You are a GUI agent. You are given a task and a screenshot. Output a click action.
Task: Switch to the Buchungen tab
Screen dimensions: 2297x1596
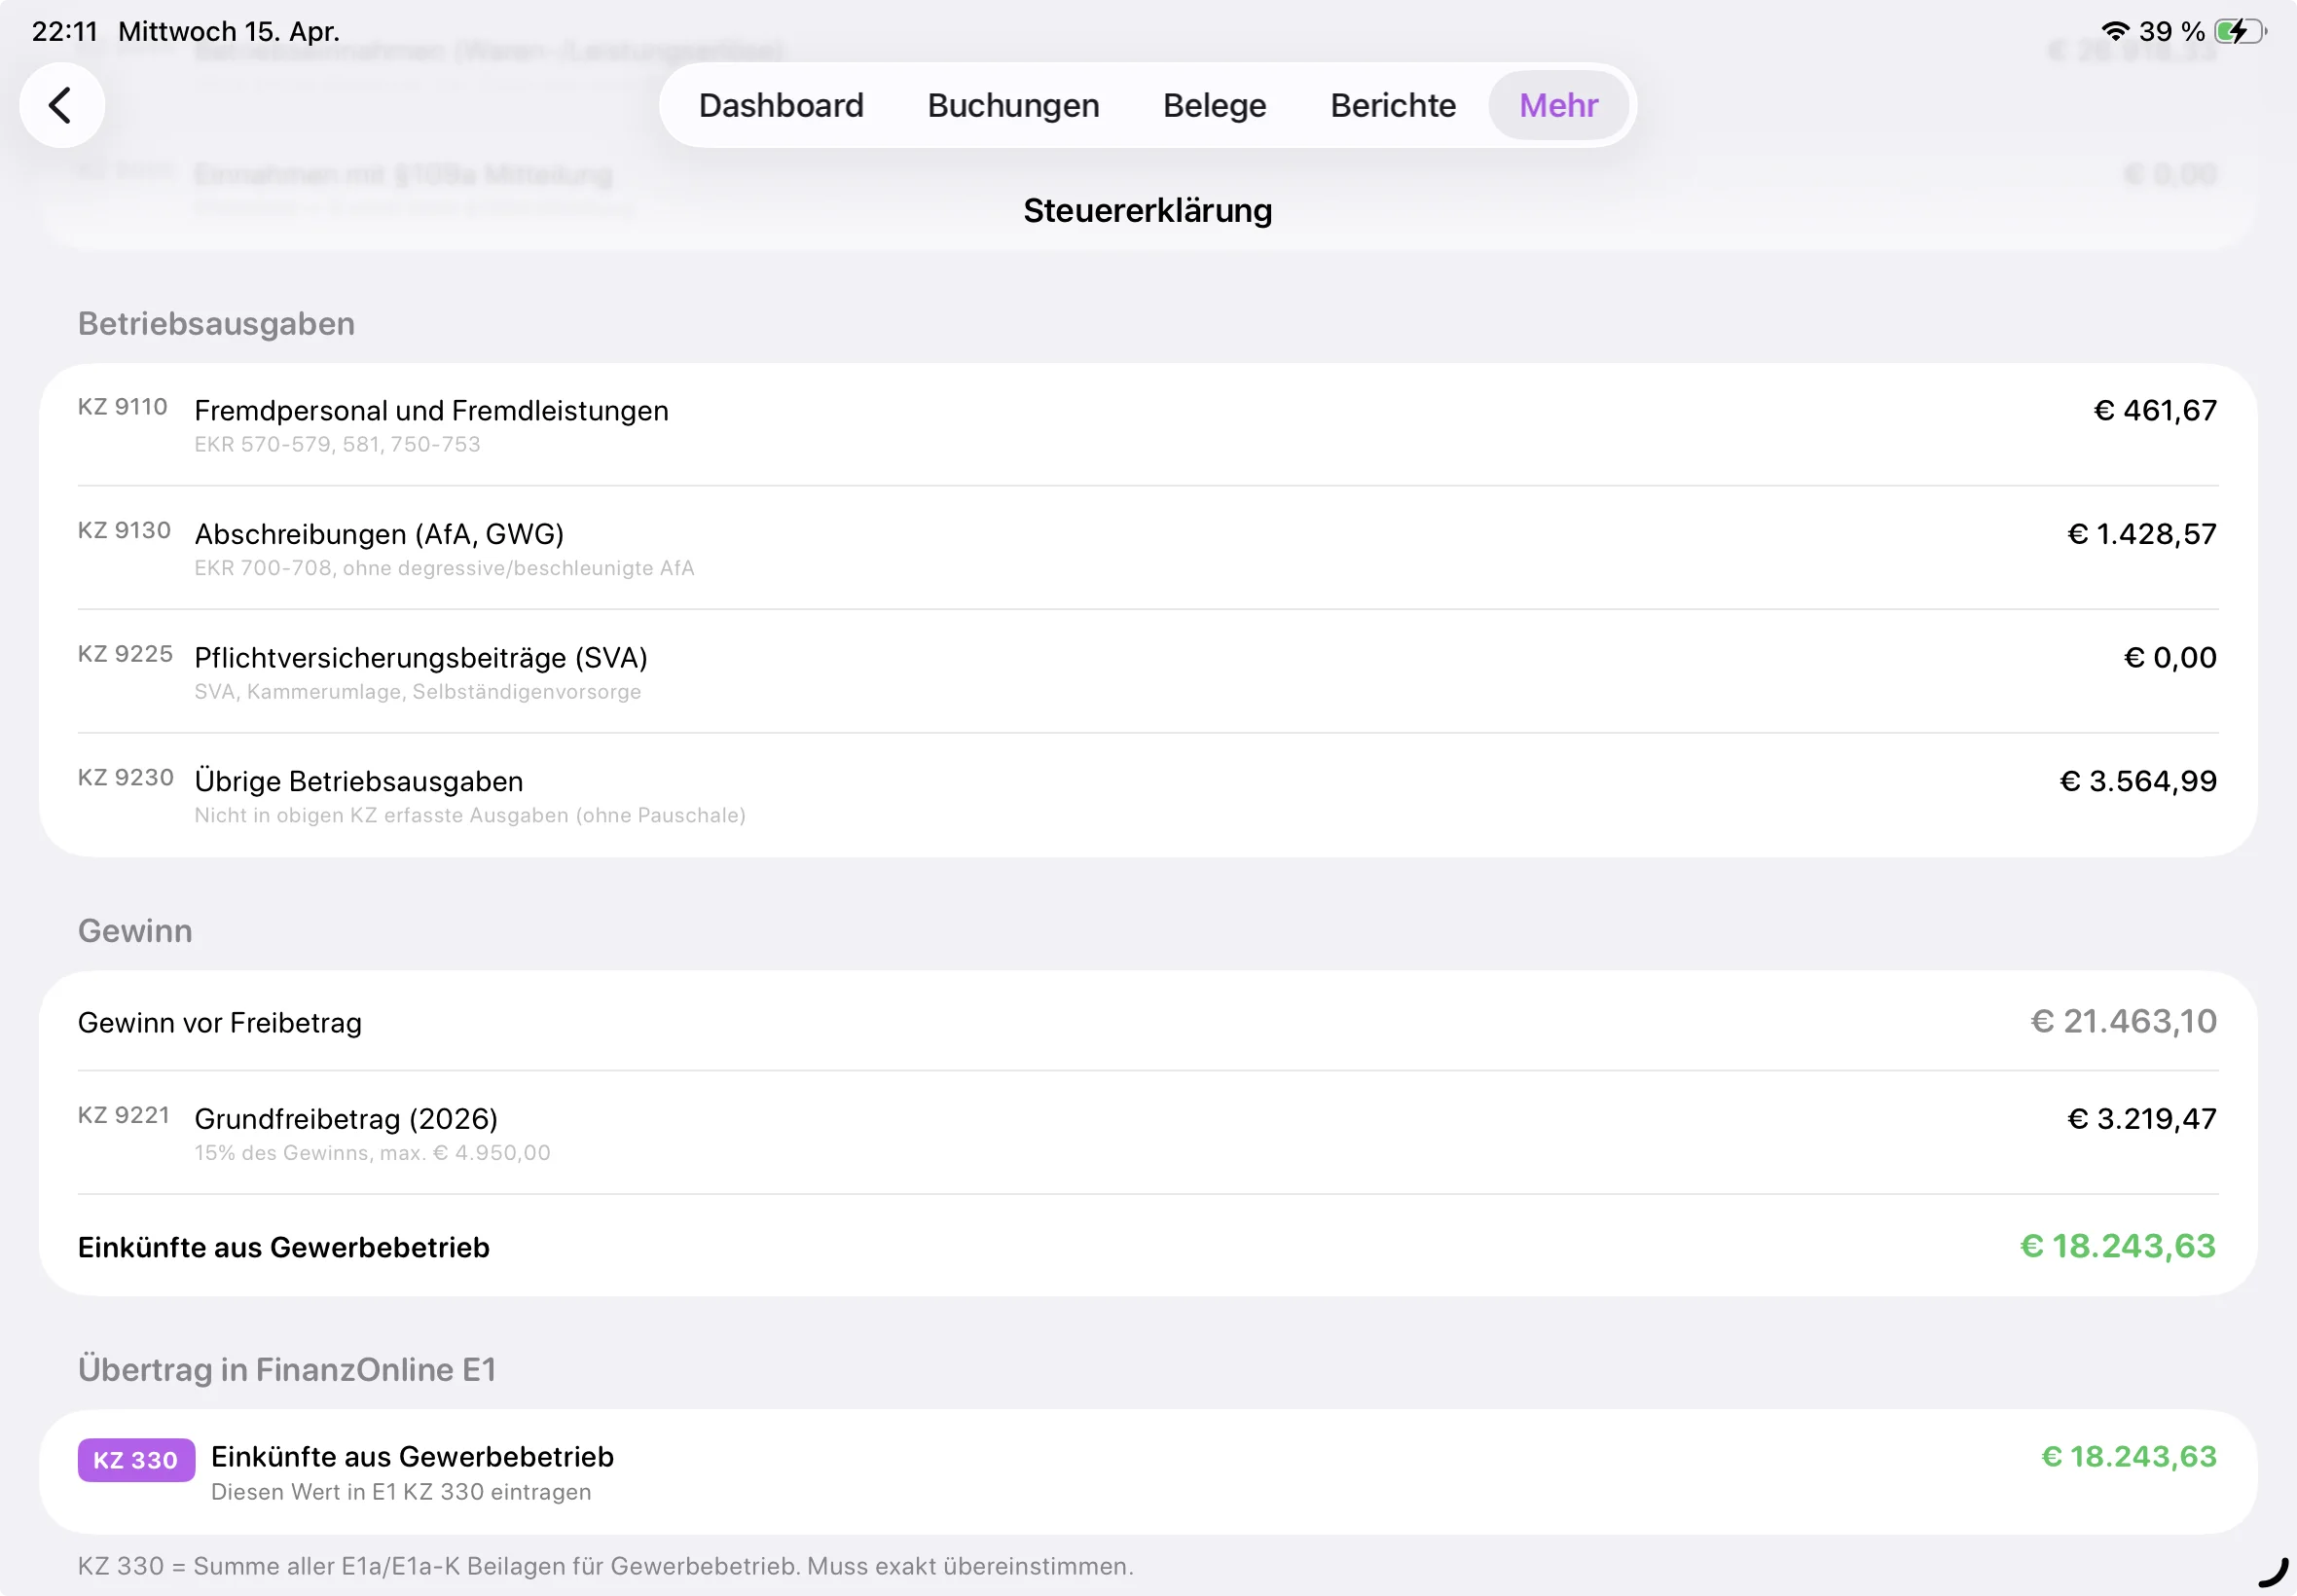coord(1012,106)
